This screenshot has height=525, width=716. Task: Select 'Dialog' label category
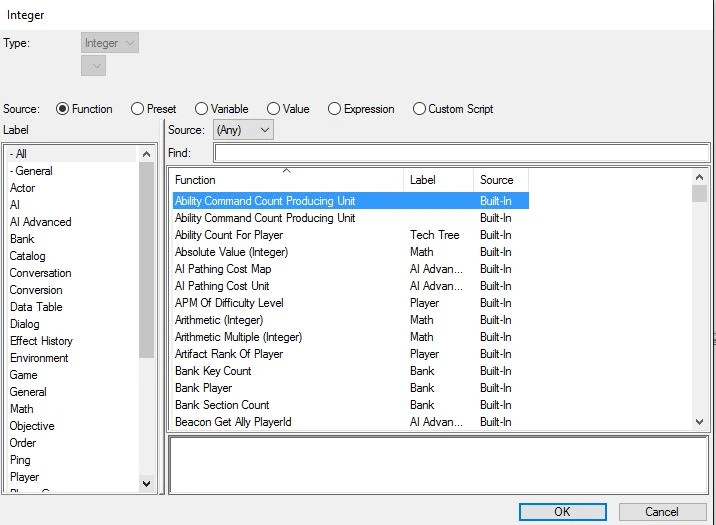tap(72, 324)
